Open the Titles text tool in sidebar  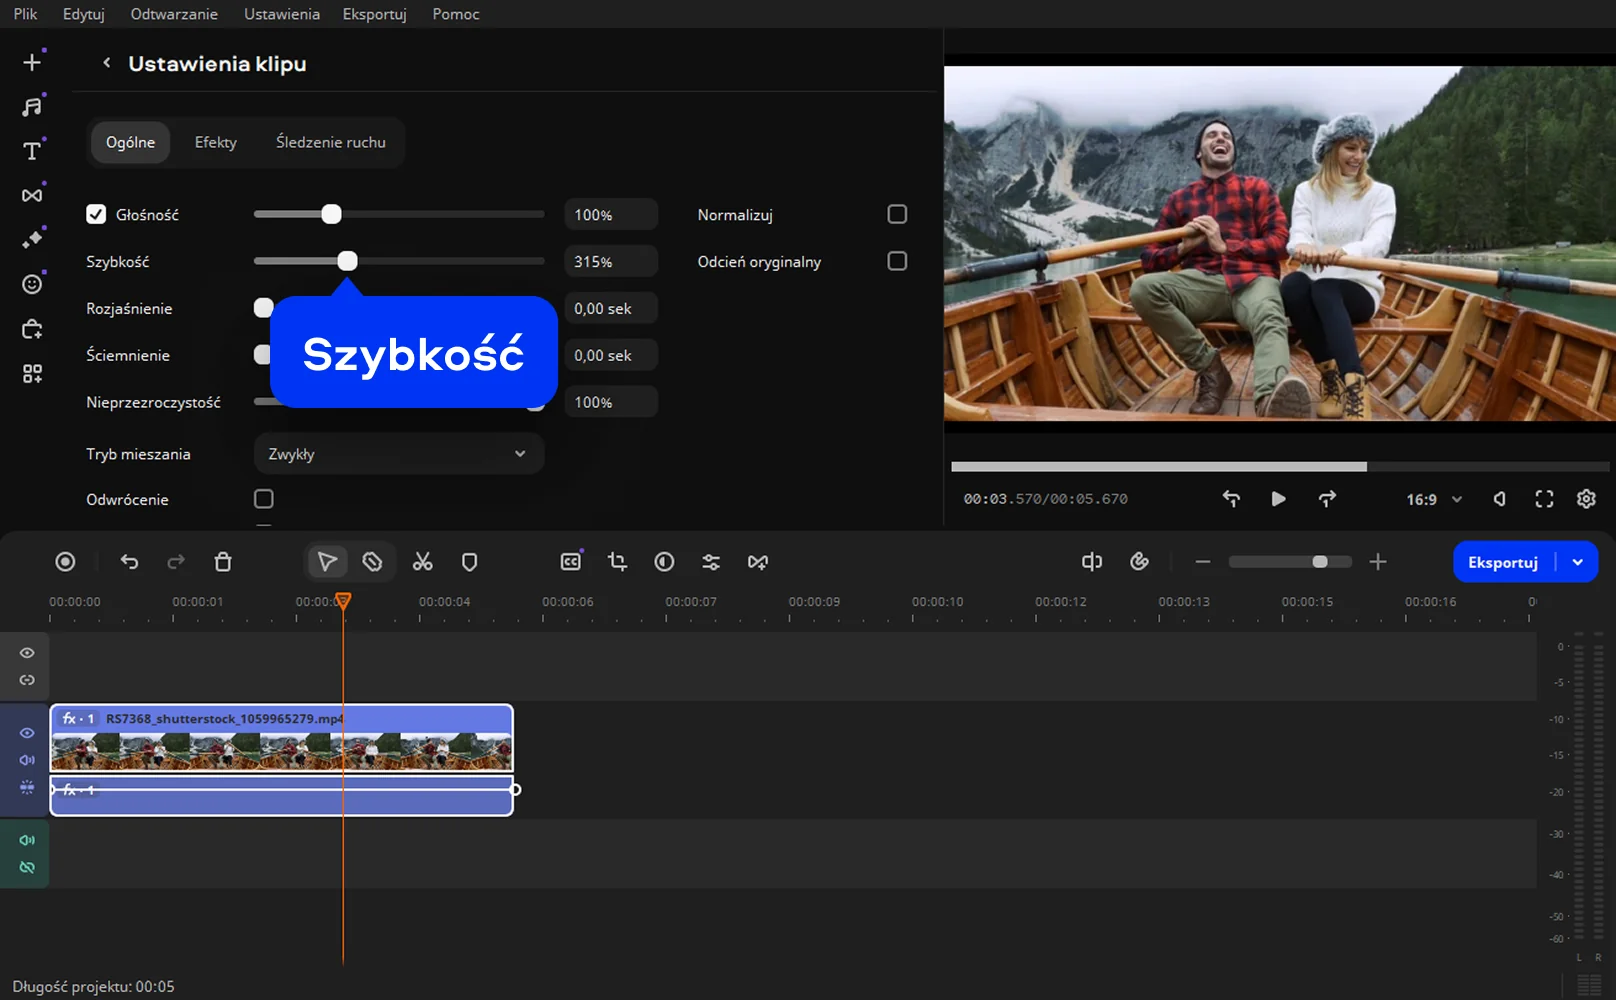(x=32, y=151)
